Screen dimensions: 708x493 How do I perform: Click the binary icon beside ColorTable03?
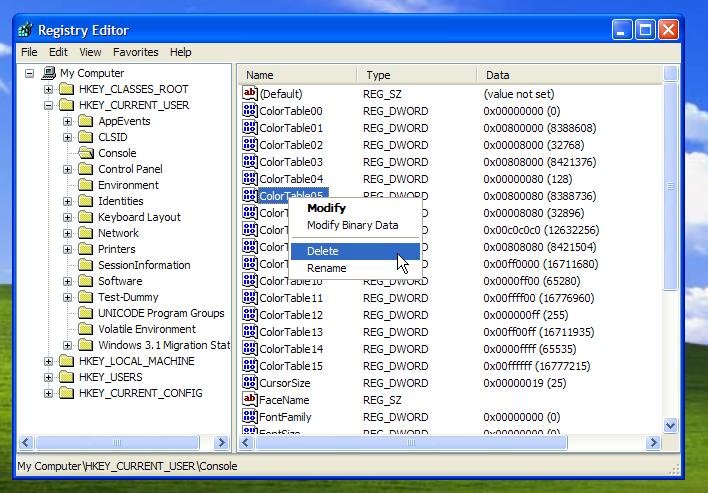[x=250, y=162]
